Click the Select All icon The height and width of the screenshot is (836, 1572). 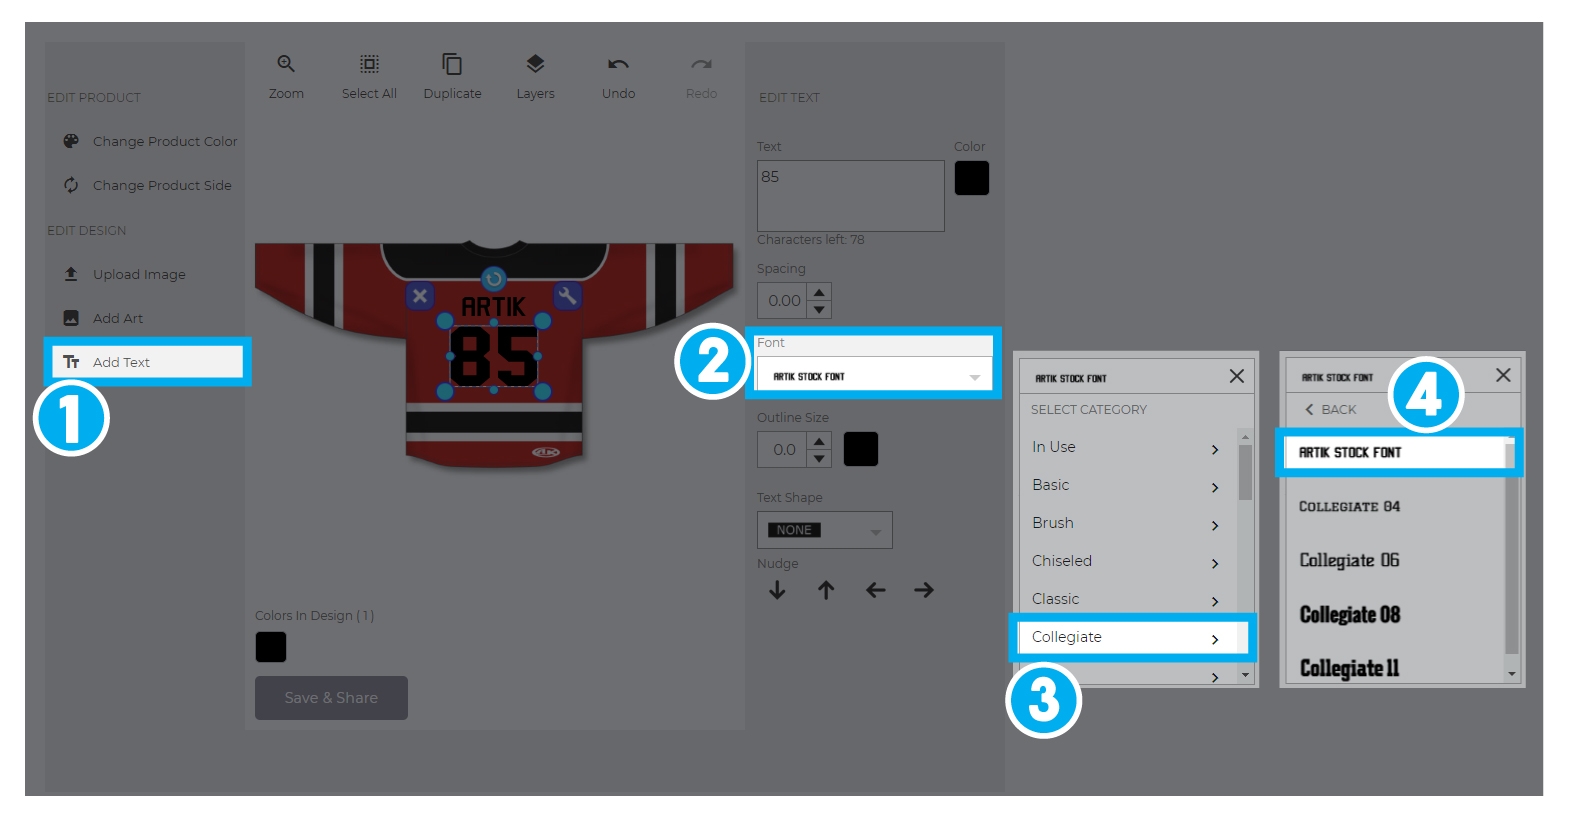[x=369, y=65]
